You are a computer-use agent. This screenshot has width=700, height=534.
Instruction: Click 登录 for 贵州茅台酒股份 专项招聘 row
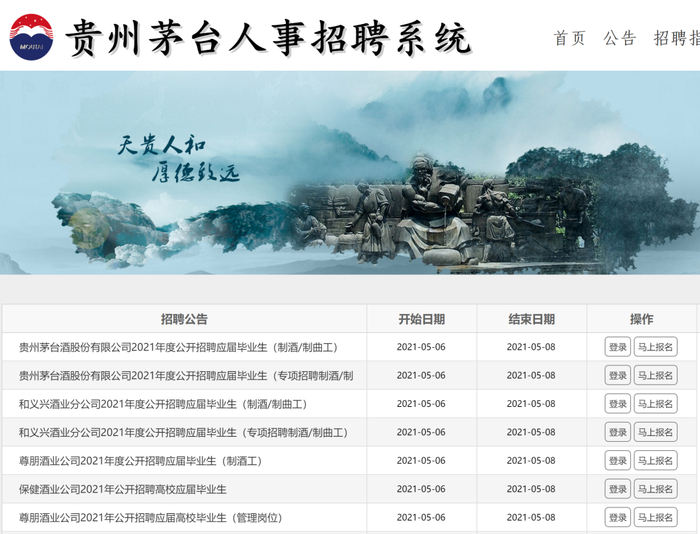coord(618,375)
